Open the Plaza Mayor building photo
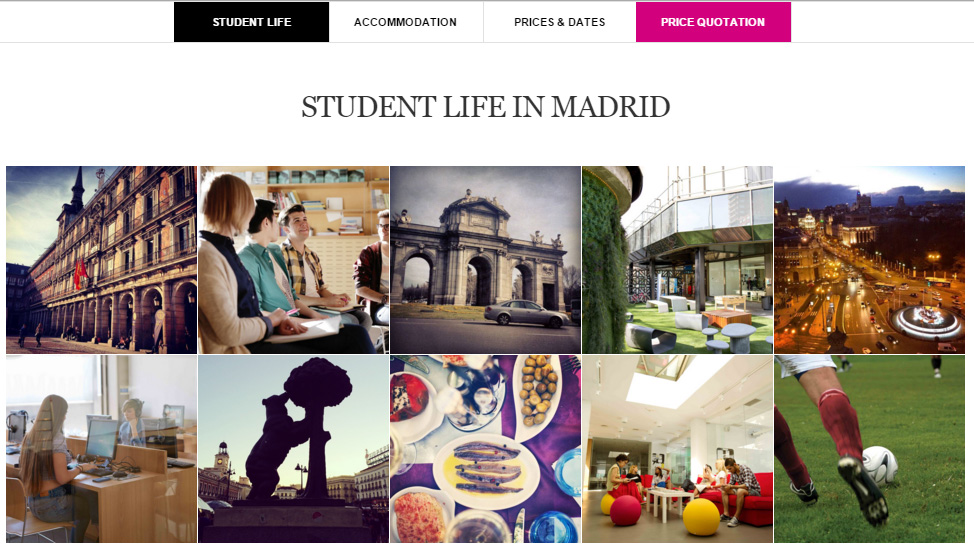The width and height of the screenshot is (974, 550). pyautogui.click(x=101, y=260)
